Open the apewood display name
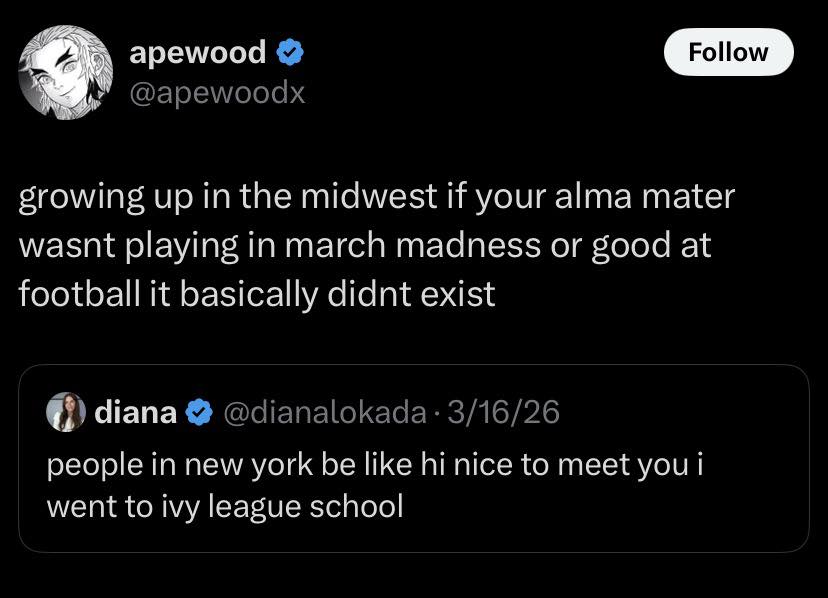 (x=198, y=51)
